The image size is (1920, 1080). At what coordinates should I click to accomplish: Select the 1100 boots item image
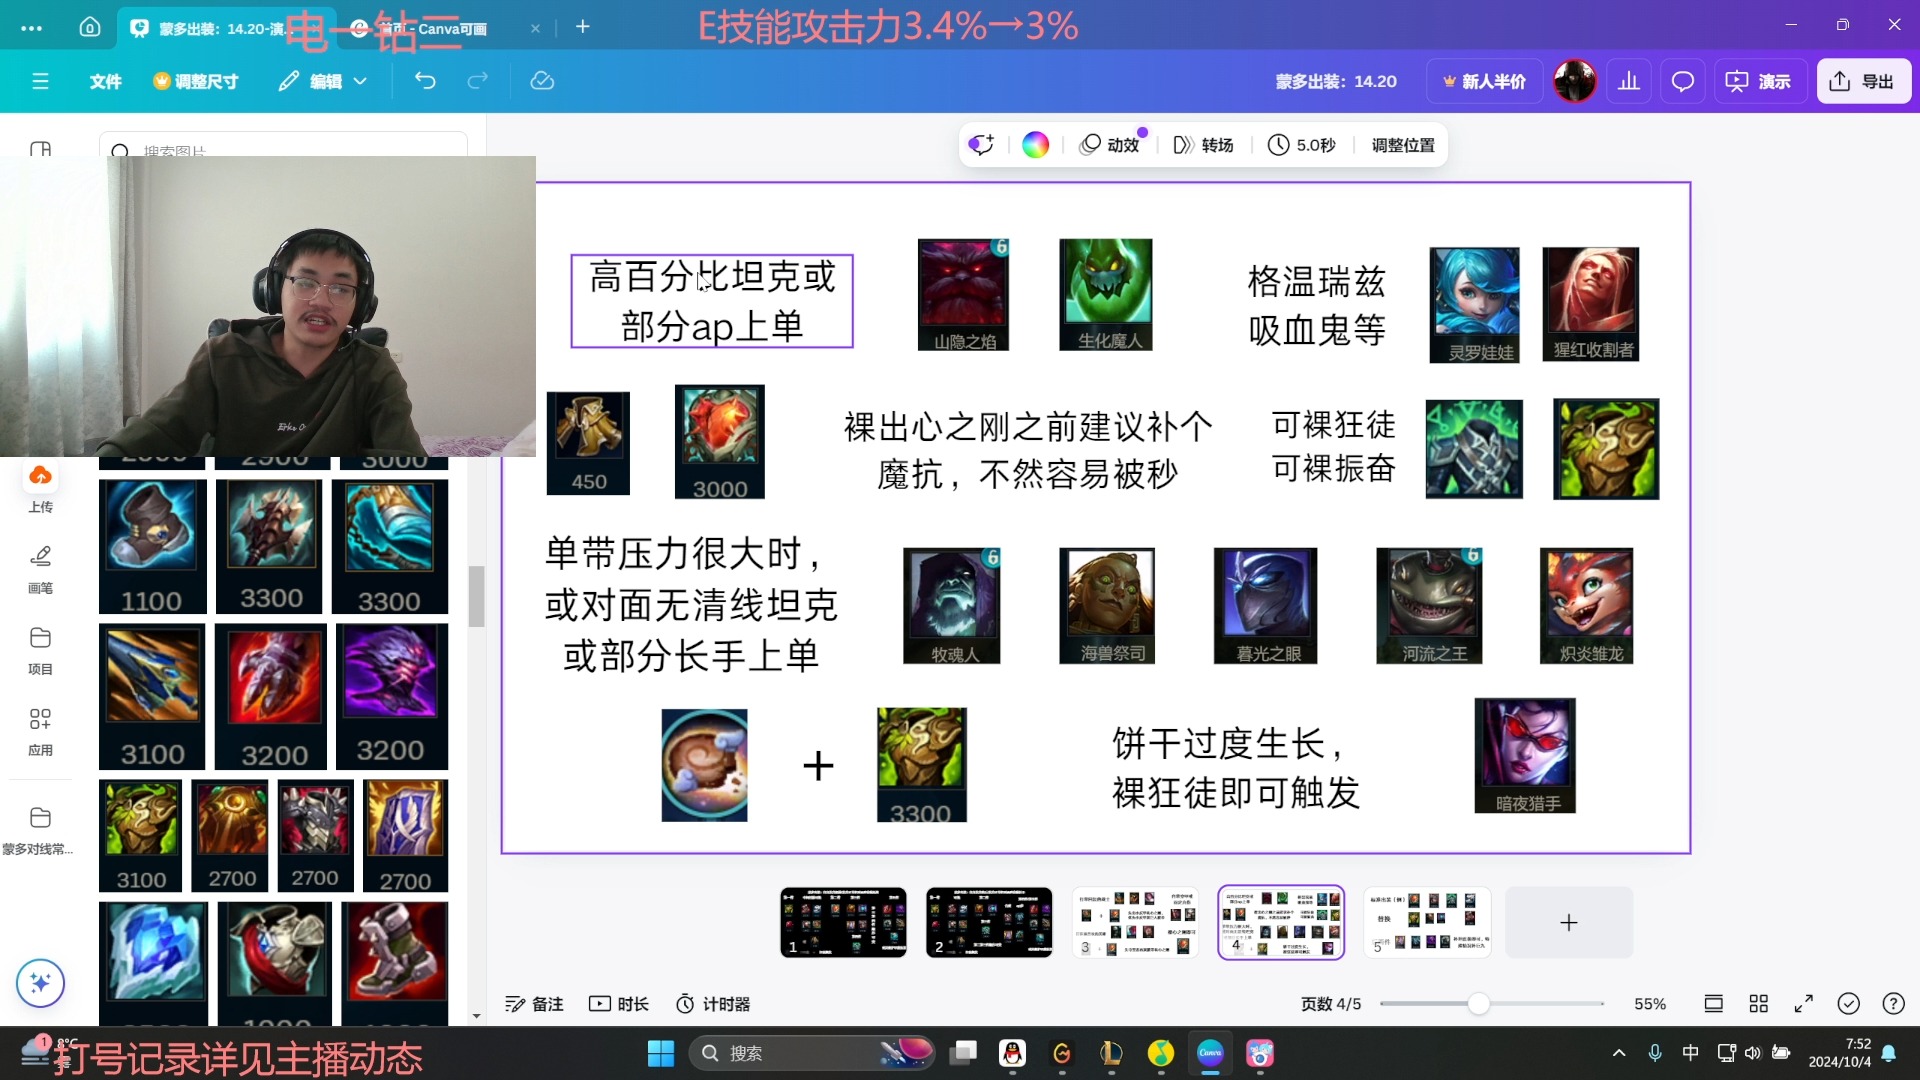pyautogui.click(x=152, y=546)
